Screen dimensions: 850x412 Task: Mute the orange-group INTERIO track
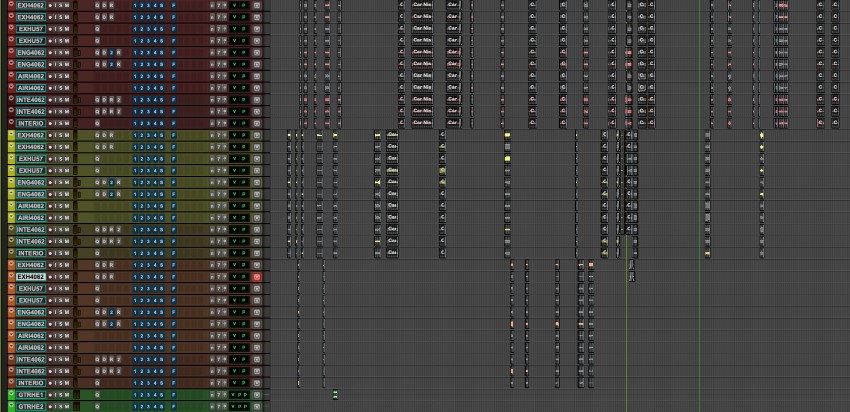pos(67,383)
